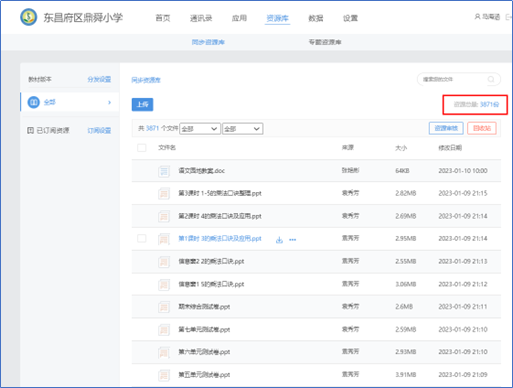Click the 3871 file count number in filter bar

[x=152, y=128]
